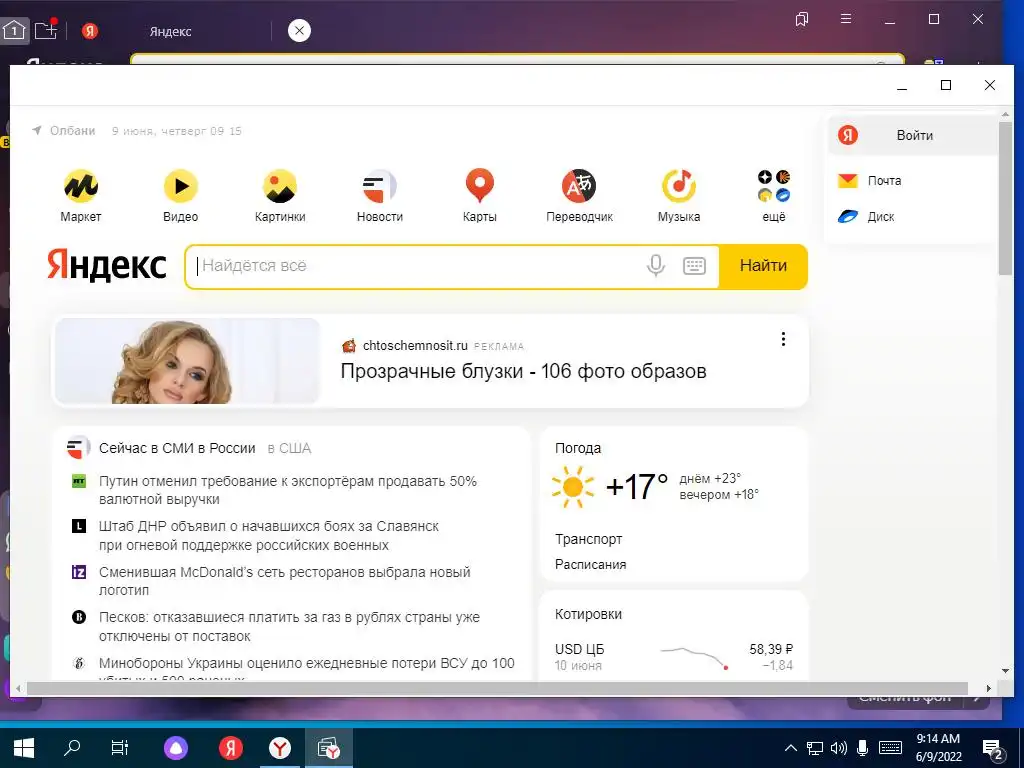
Task: Open network status icon in system tray
Action: [814, 748]
